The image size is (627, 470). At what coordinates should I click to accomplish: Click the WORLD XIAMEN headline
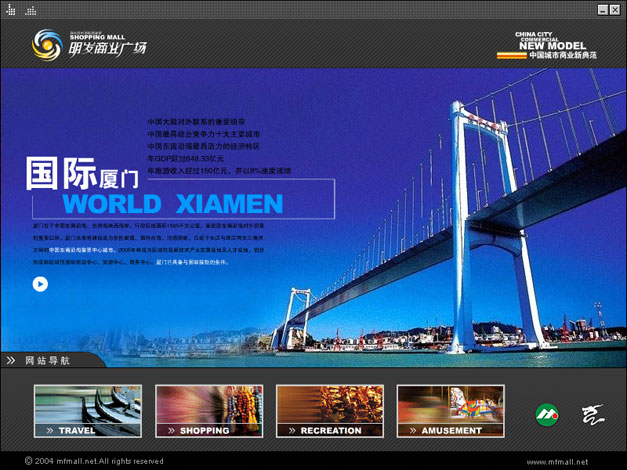172,205
